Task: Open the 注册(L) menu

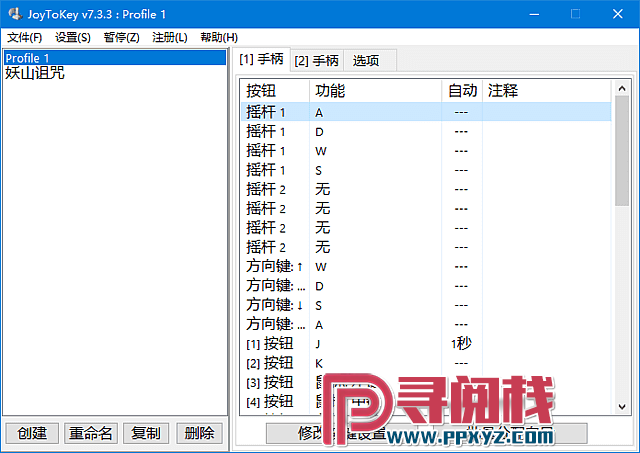Action: tap(169, 38)
